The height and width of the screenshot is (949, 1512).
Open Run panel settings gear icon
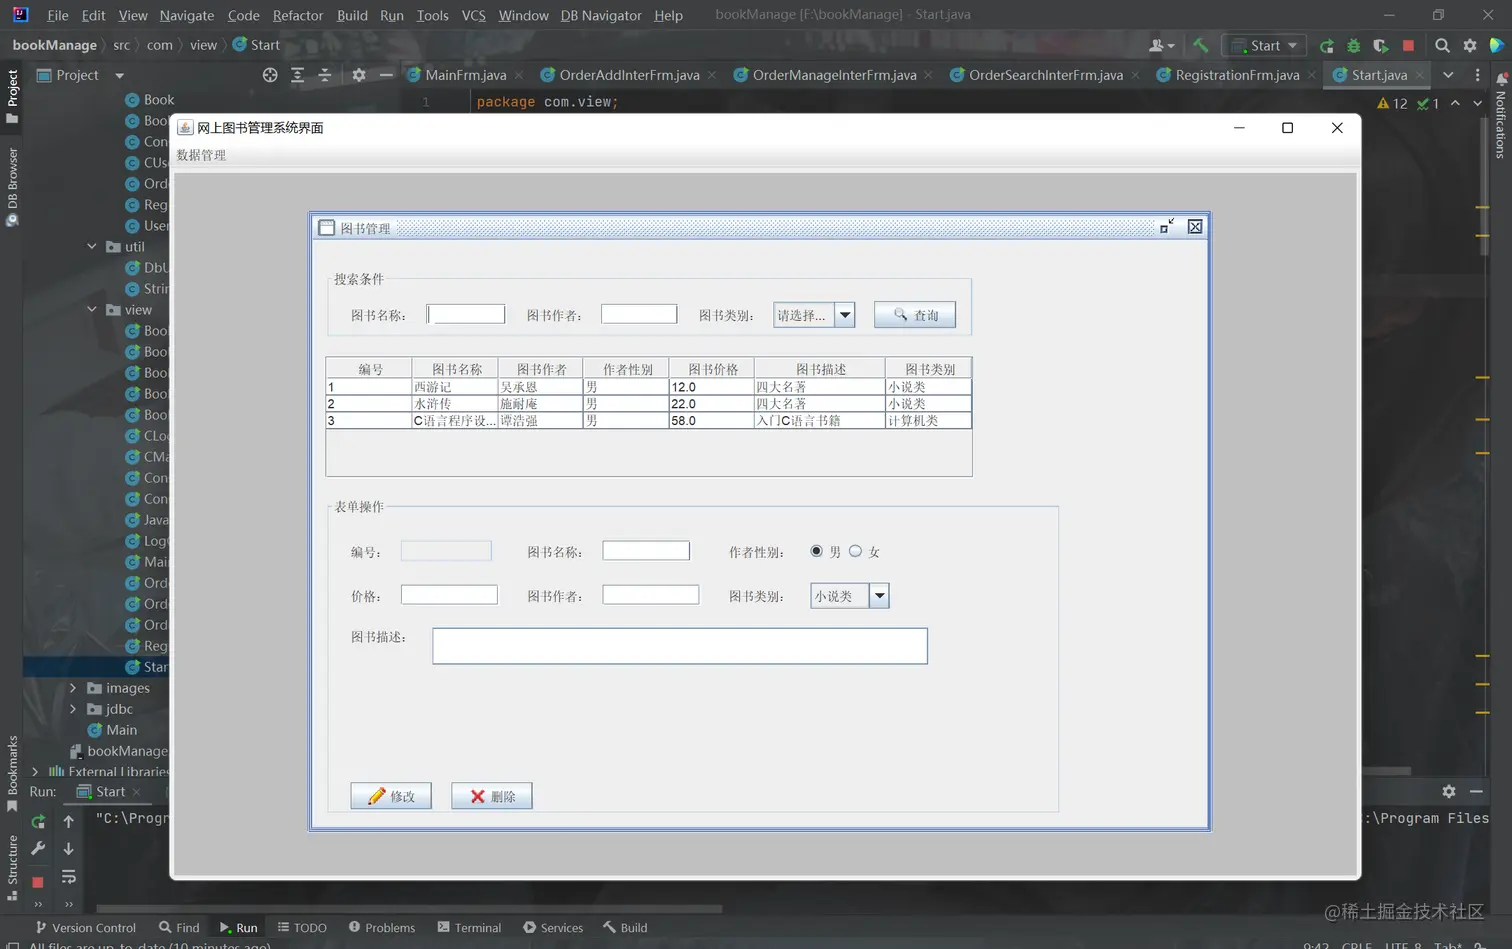coord(1449,791)
